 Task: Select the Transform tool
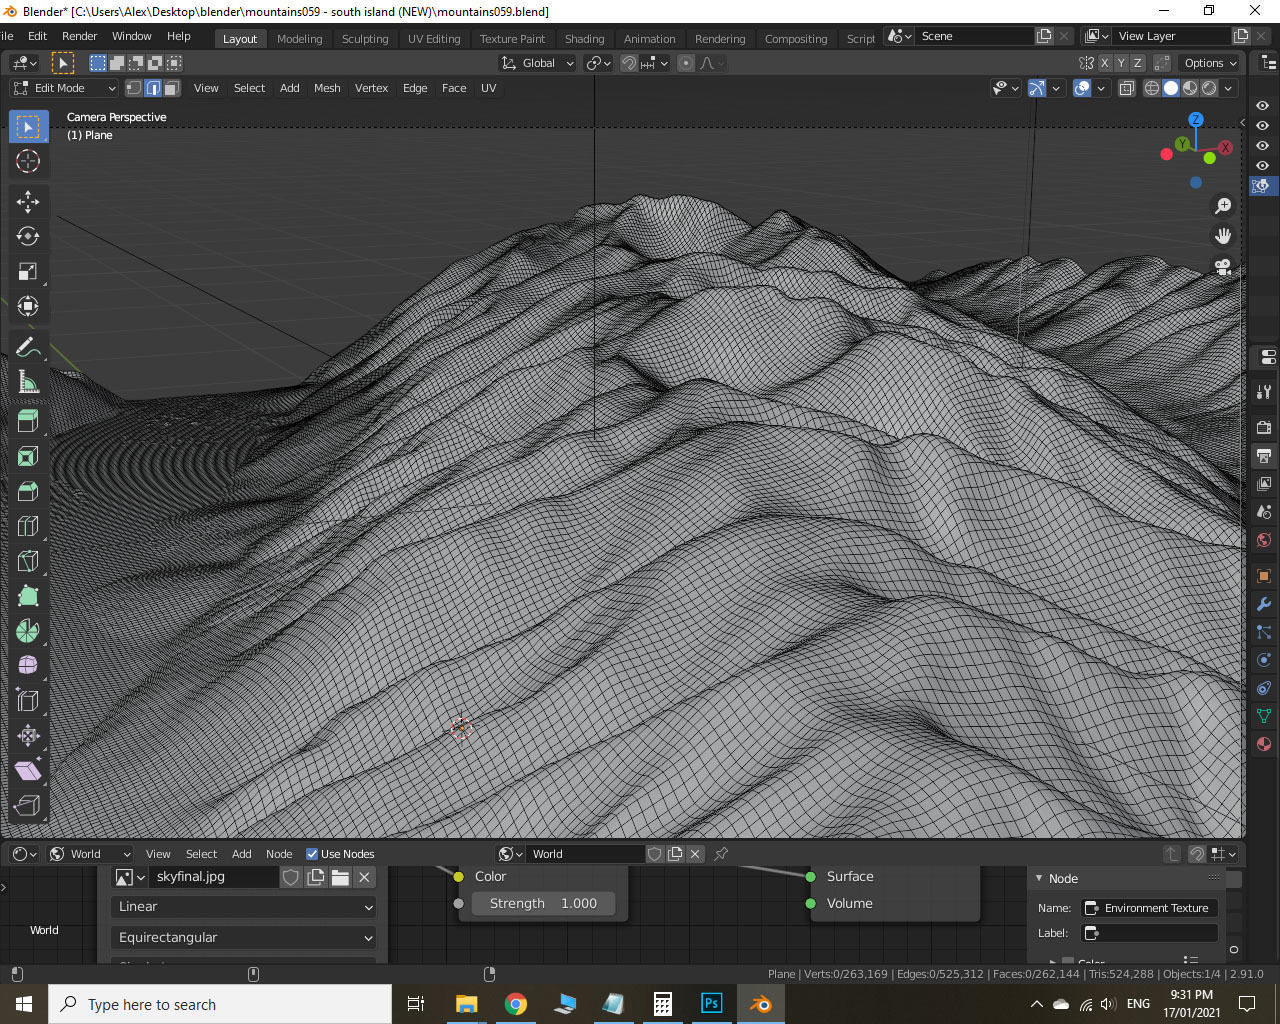tap(28, 306)
